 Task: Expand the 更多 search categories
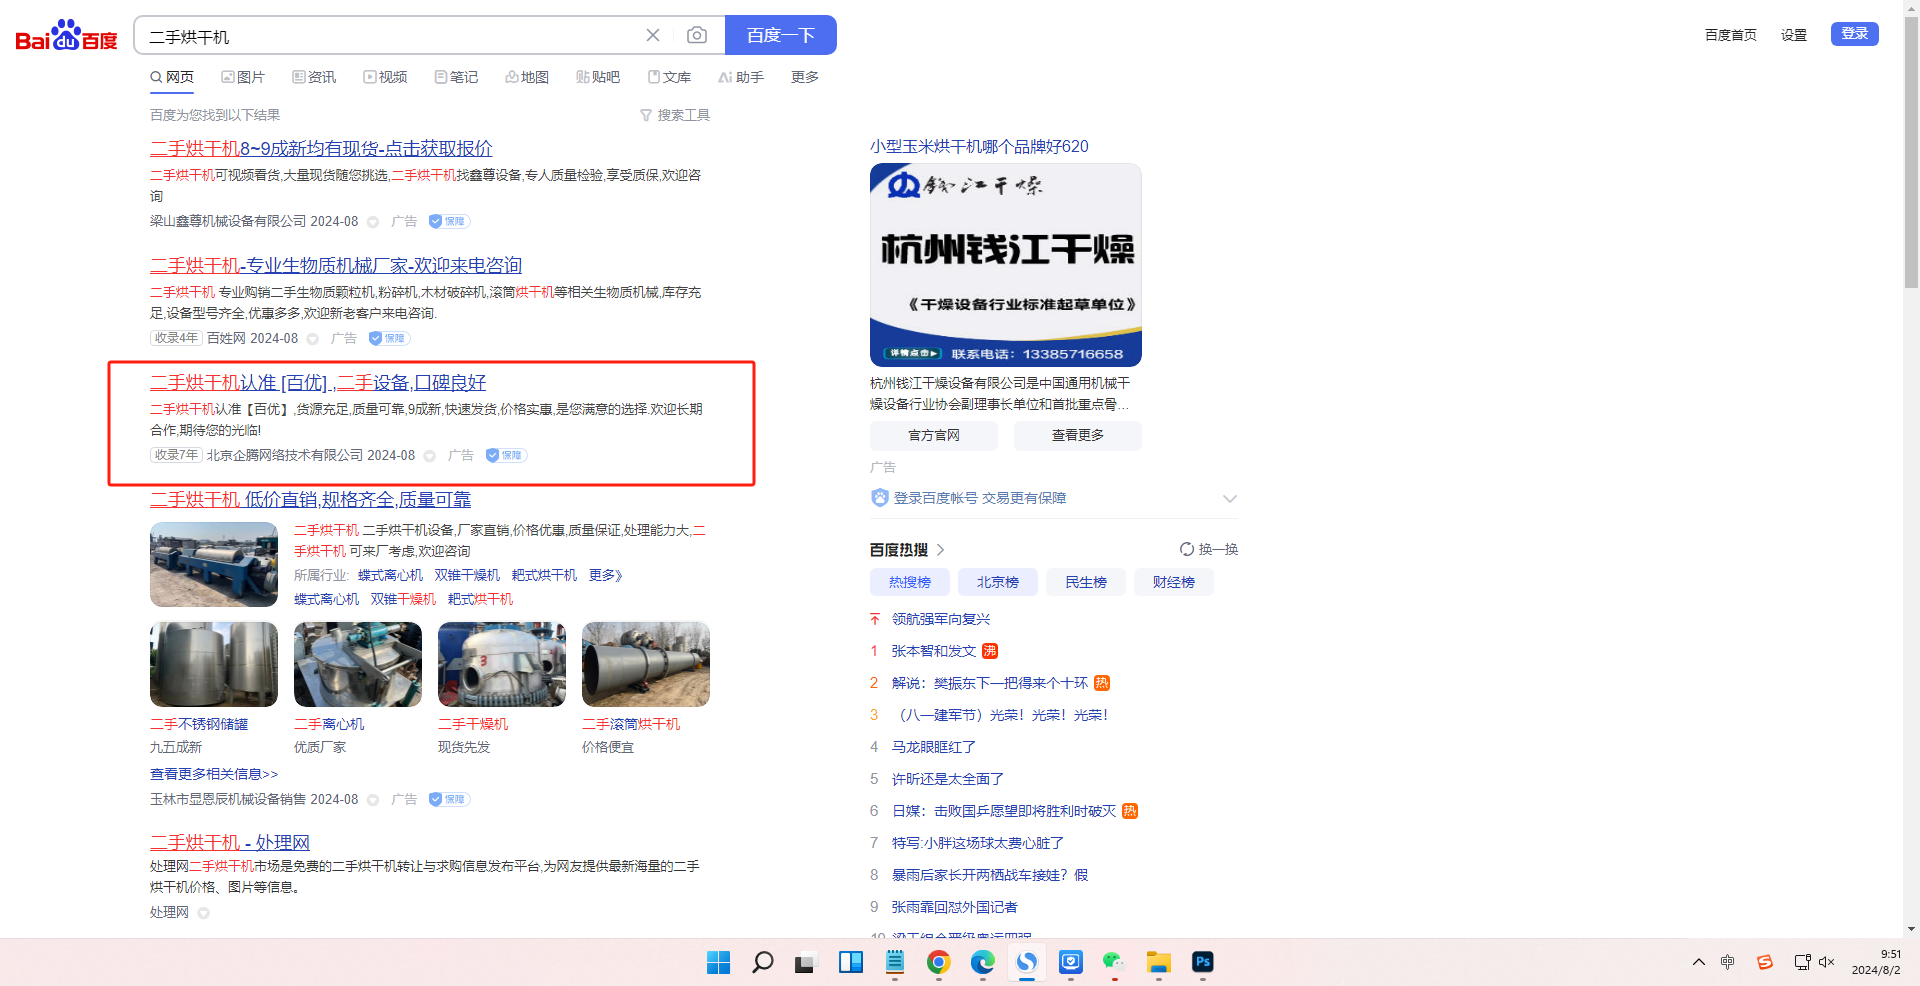[805, 77]
